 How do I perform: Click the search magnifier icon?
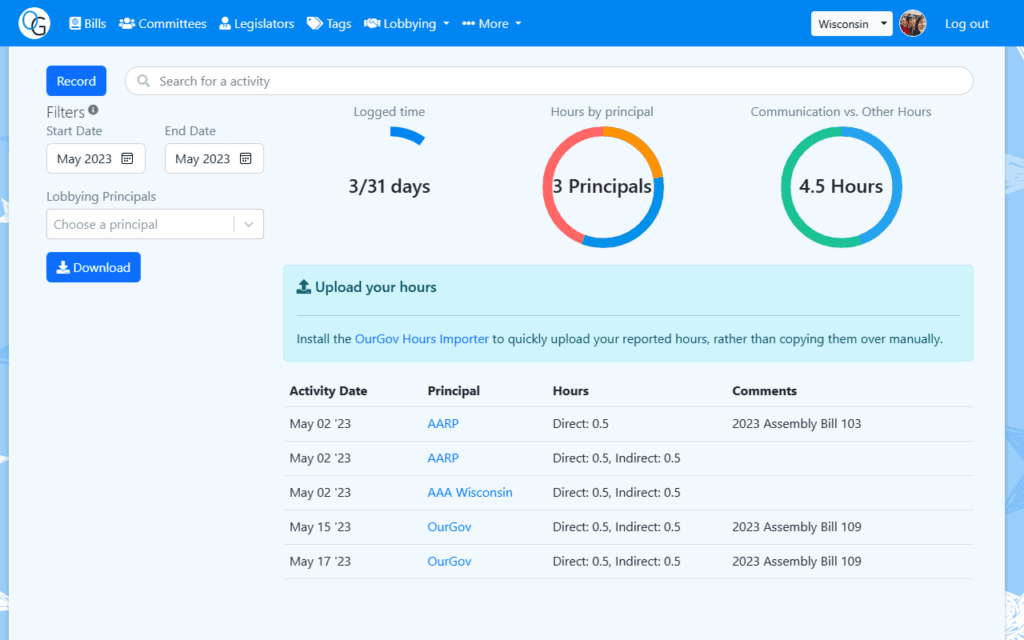pos(144,81)
